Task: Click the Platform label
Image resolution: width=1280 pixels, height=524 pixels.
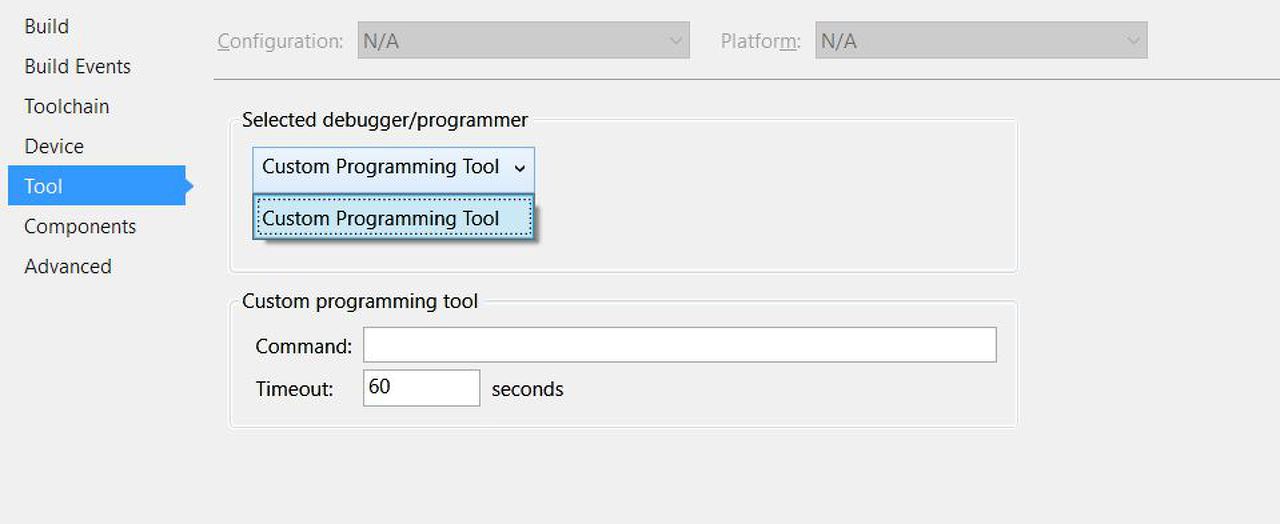Action: pos(760,41)
